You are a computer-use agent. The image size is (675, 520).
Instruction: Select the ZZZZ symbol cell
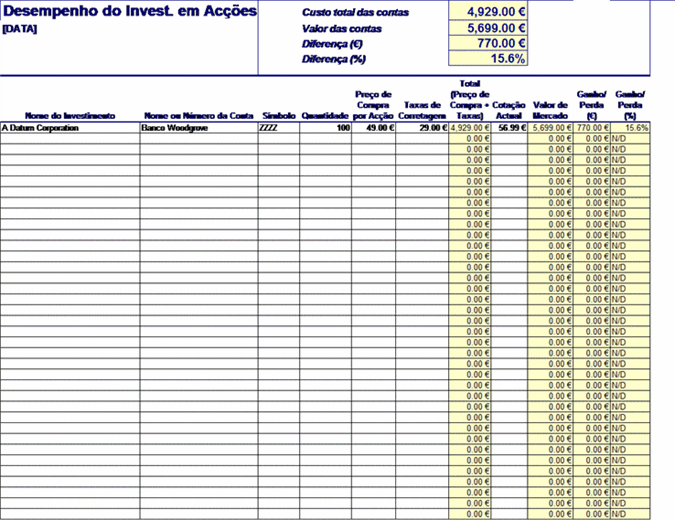coord(268,128)
